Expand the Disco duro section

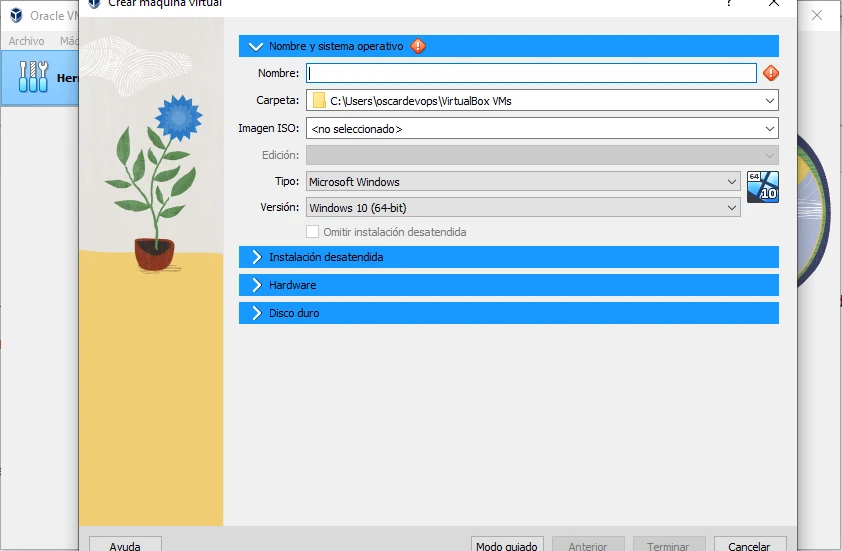click(x=509, y=313)
